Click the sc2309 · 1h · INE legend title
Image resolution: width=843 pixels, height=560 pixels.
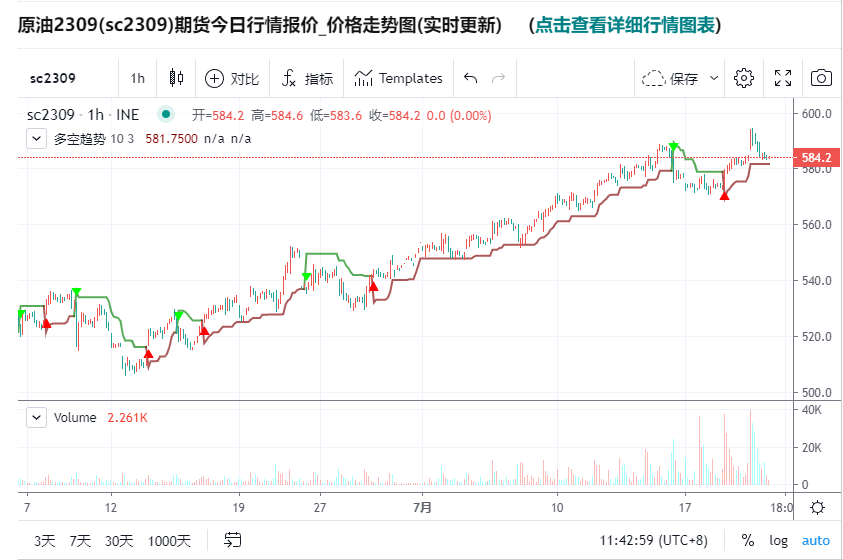pyautogui.click(x=83, y=114)
